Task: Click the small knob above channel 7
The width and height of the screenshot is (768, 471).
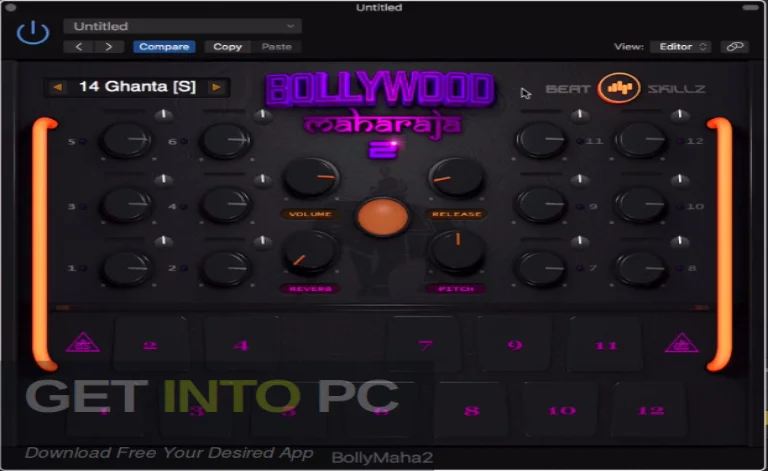Action: pos(580,241)
